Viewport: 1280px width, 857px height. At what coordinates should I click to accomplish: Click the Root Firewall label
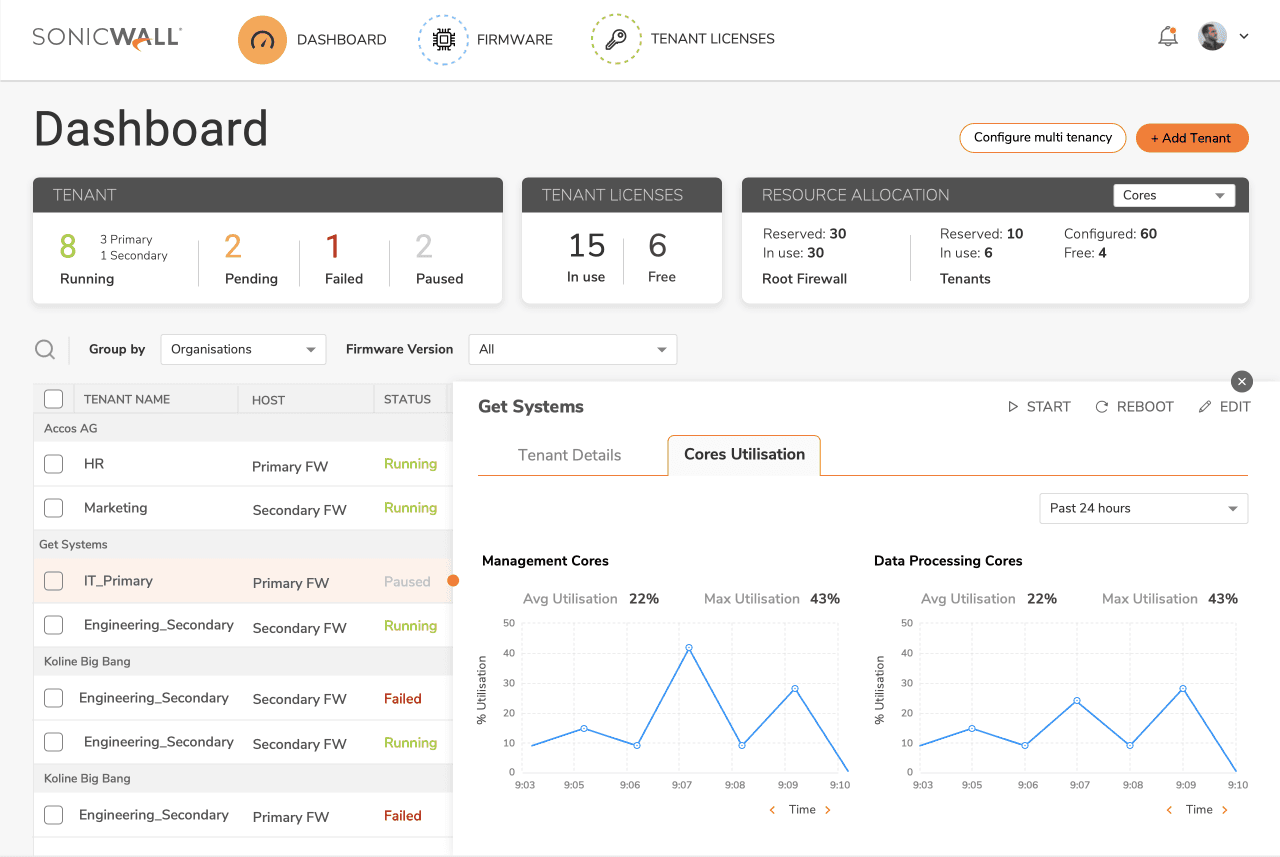(x=804, y=279)
